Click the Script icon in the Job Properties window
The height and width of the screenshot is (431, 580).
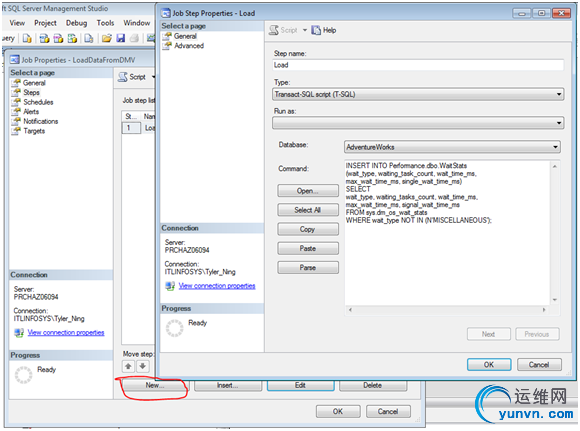tap(122, 77)
